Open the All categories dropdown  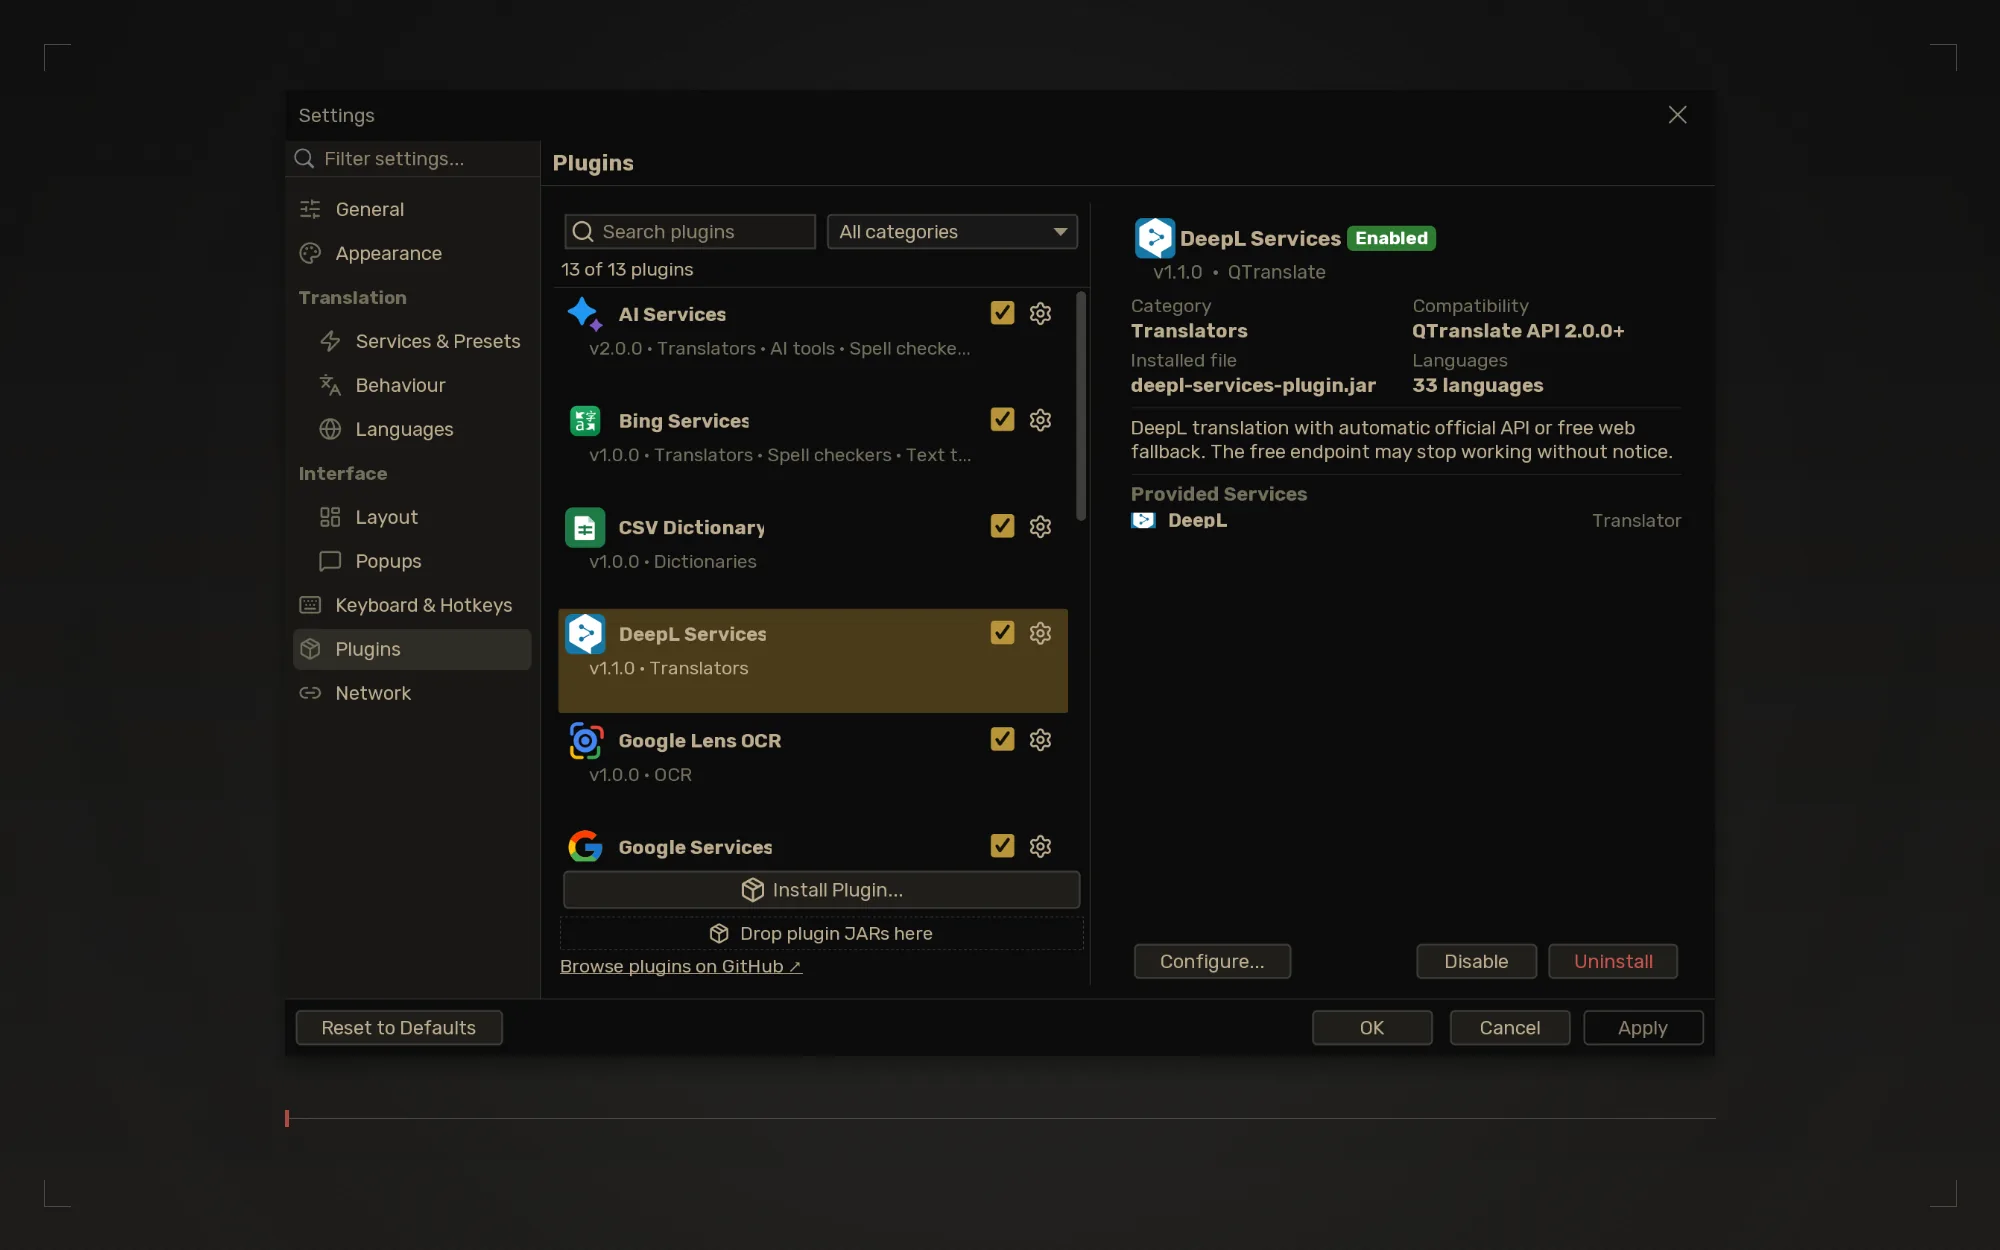pos(952,232)
